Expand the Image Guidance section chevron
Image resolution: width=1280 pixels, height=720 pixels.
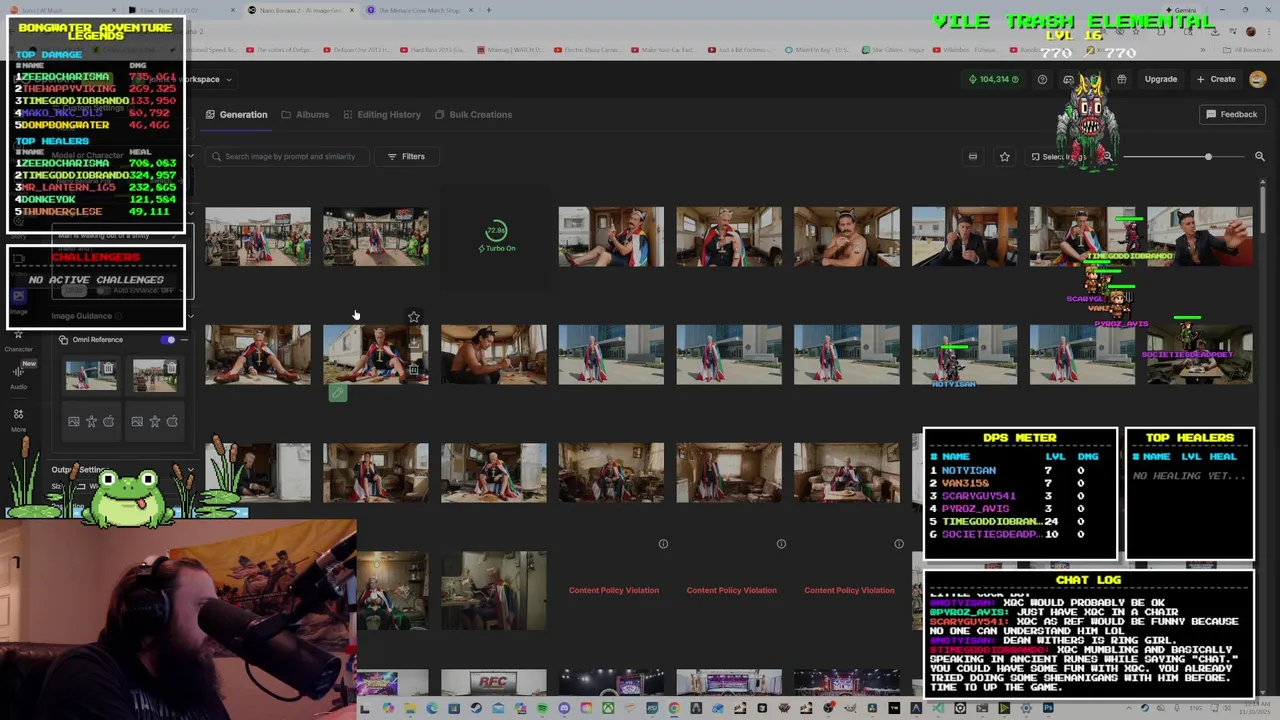[x=190, y=317]
